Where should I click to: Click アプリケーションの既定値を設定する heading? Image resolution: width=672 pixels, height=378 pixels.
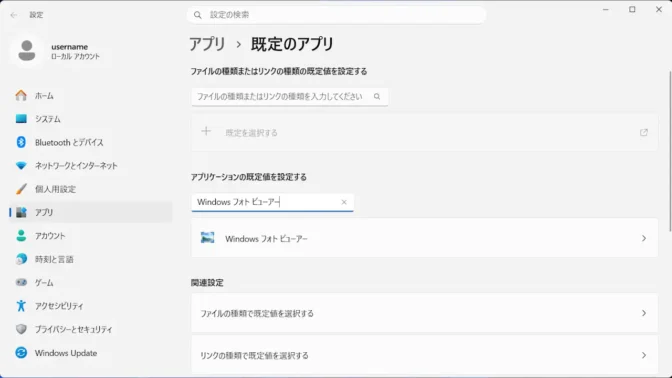[x=249, y=177]
